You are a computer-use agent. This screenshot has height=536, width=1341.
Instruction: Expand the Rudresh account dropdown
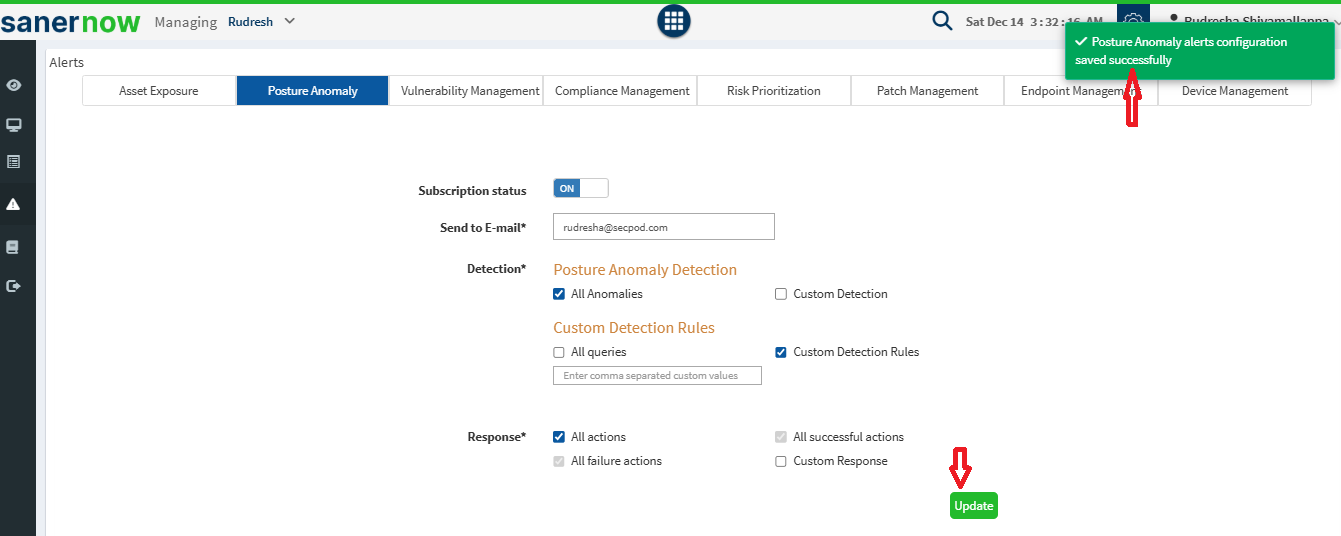262,21
